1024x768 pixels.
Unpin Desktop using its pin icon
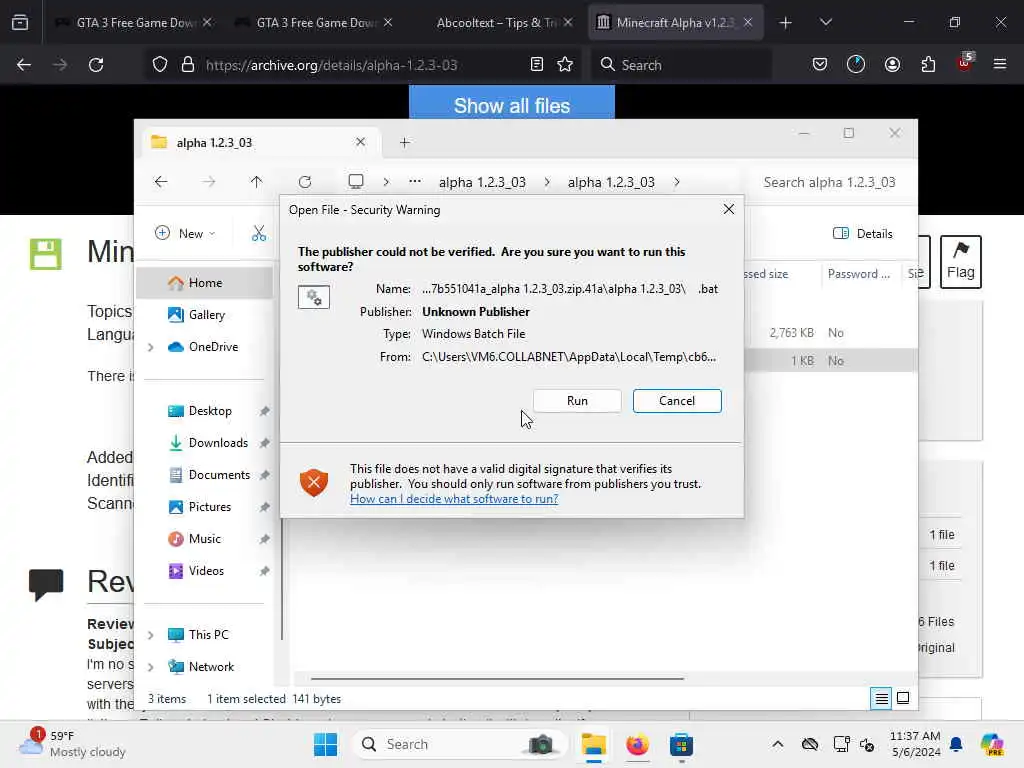(264, 411)
